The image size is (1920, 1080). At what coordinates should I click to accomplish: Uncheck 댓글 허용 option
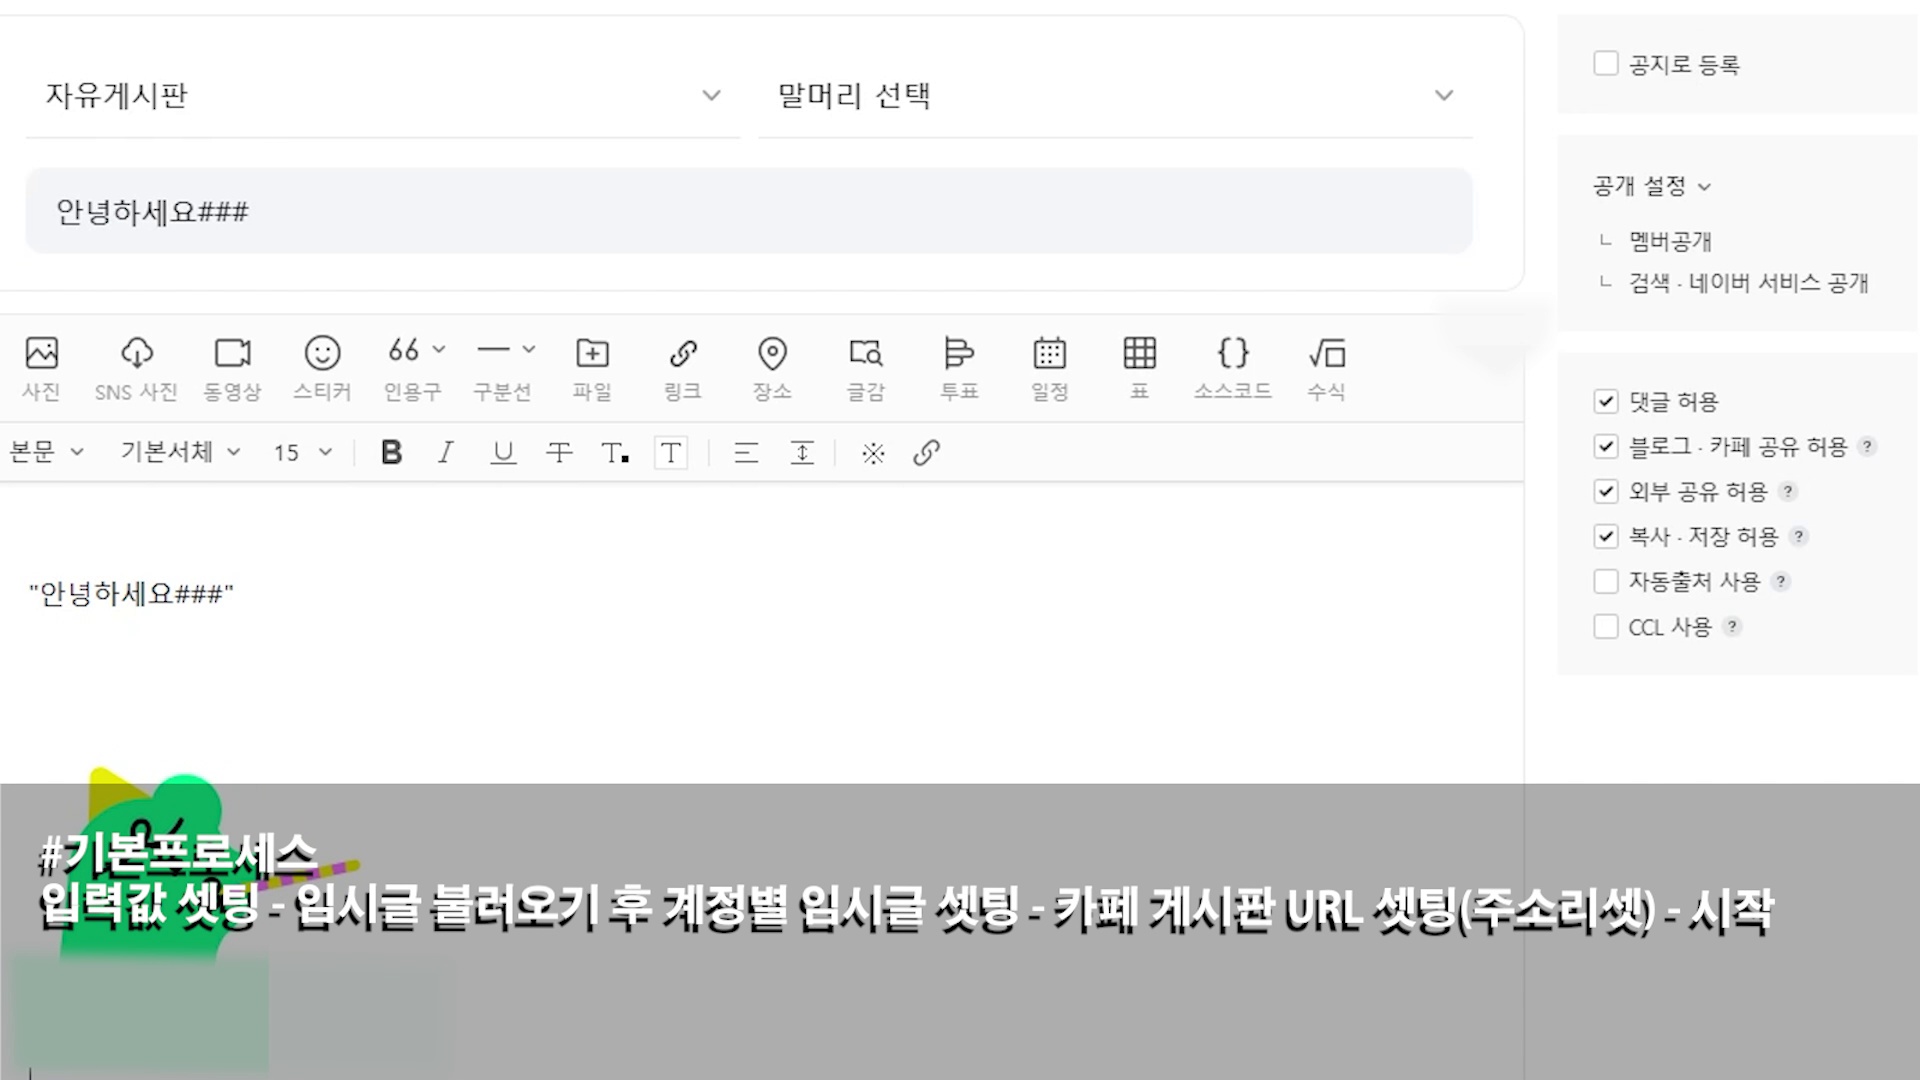click(1606, 402)
